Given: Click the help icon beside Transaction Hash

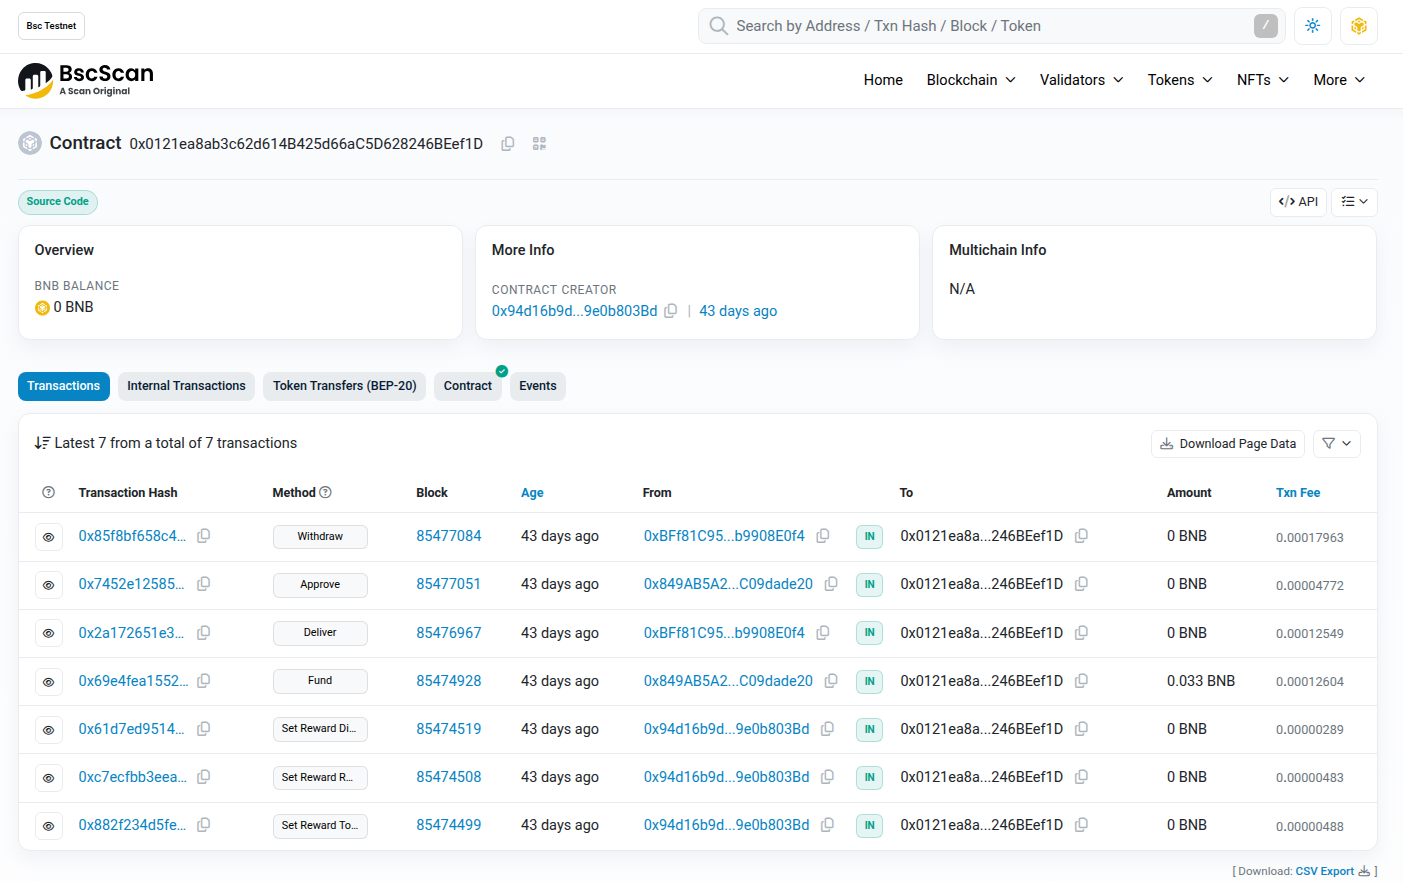Looking at the screenshot, I should (49, 493).
